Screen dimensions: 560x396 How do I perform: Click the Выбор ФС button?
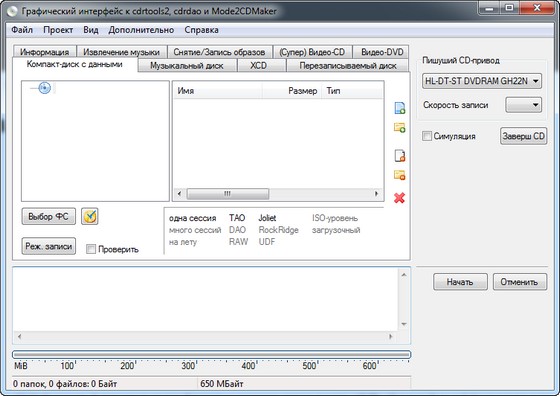[x=49, y=216]
